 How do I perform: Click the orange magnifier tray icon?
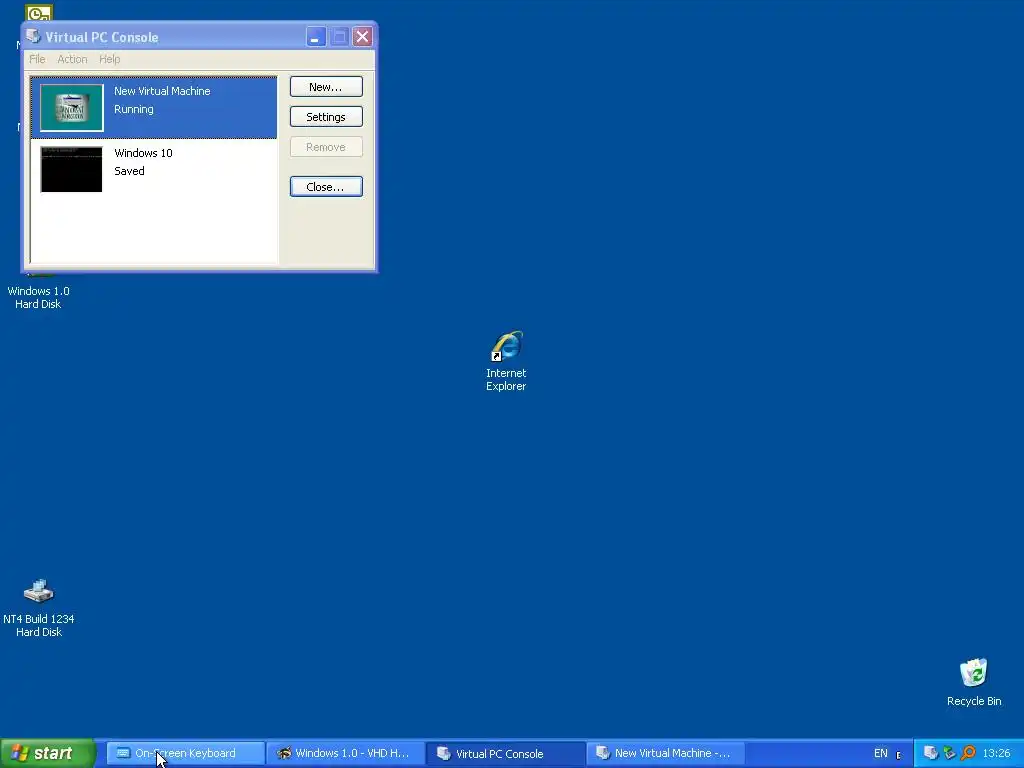968,753
